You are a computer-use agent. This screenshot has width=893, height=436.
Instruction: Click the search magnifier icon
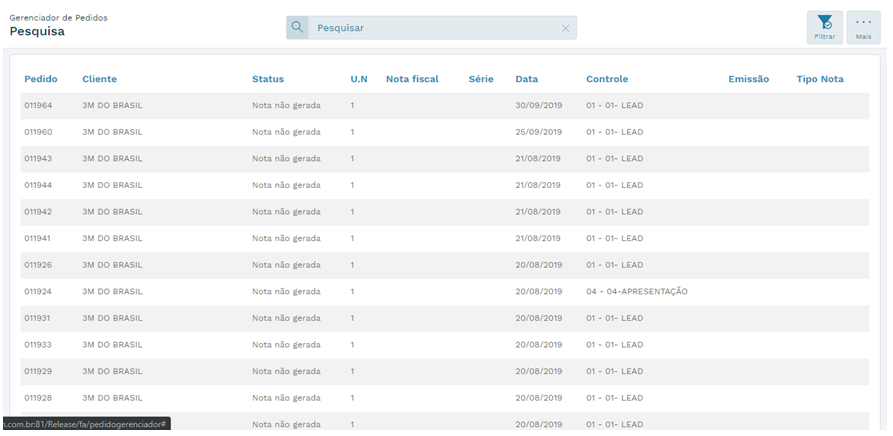pyautogui.click(x=297, y=27)
